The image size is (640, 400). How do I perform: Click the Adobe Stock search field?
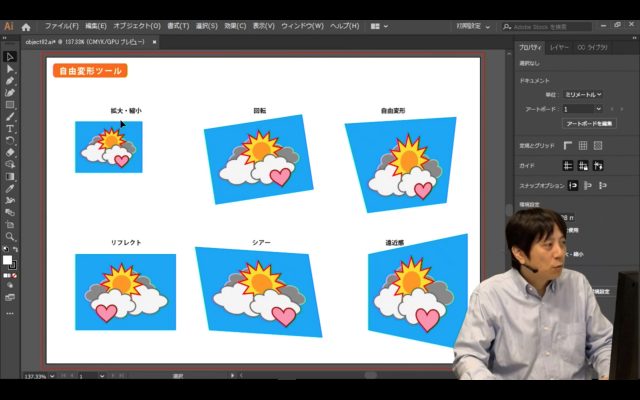(x=547, y=27)
